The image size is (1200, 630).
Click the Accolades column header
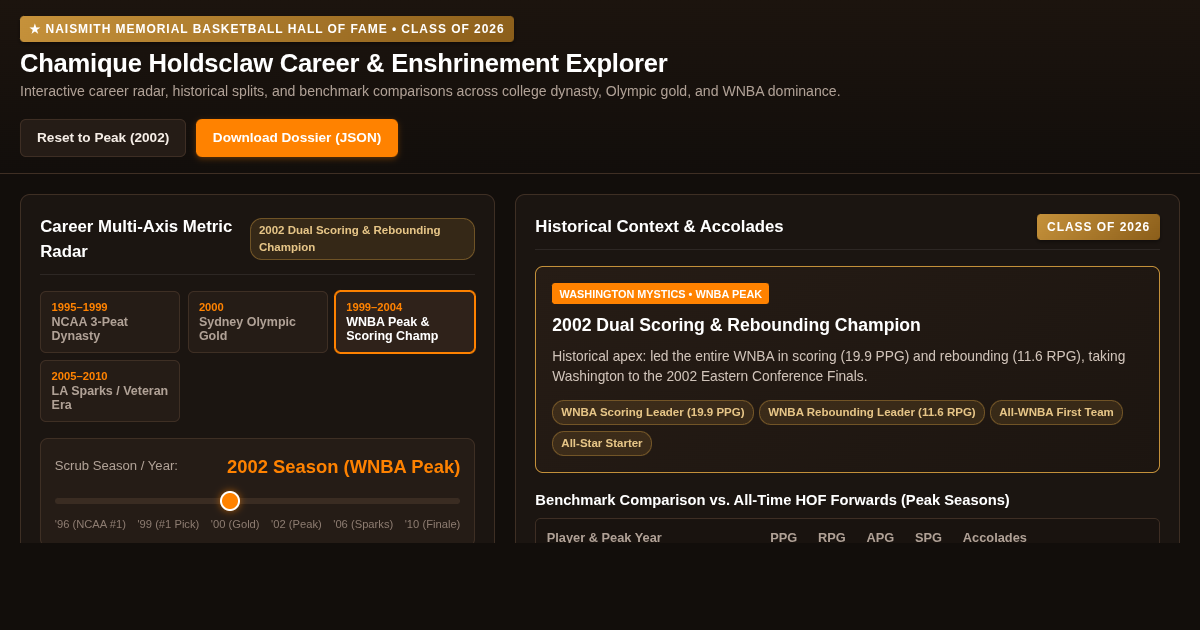[995, 537]
